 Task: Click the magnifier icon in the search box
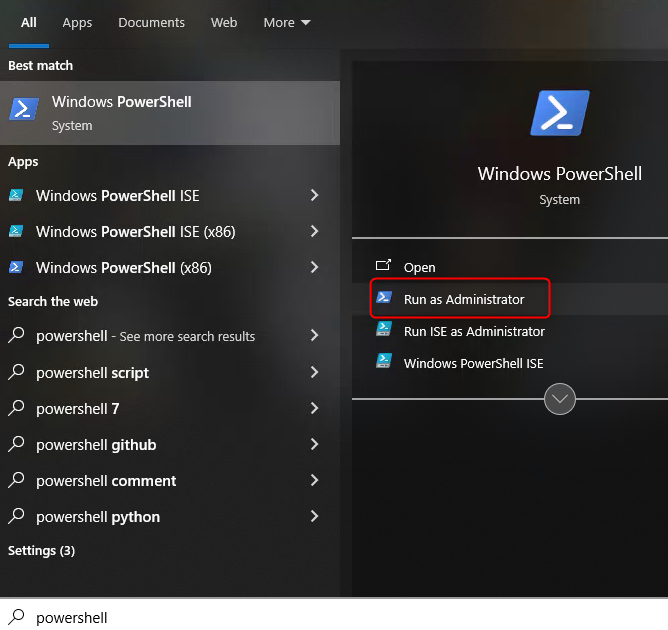click(17, 617)
